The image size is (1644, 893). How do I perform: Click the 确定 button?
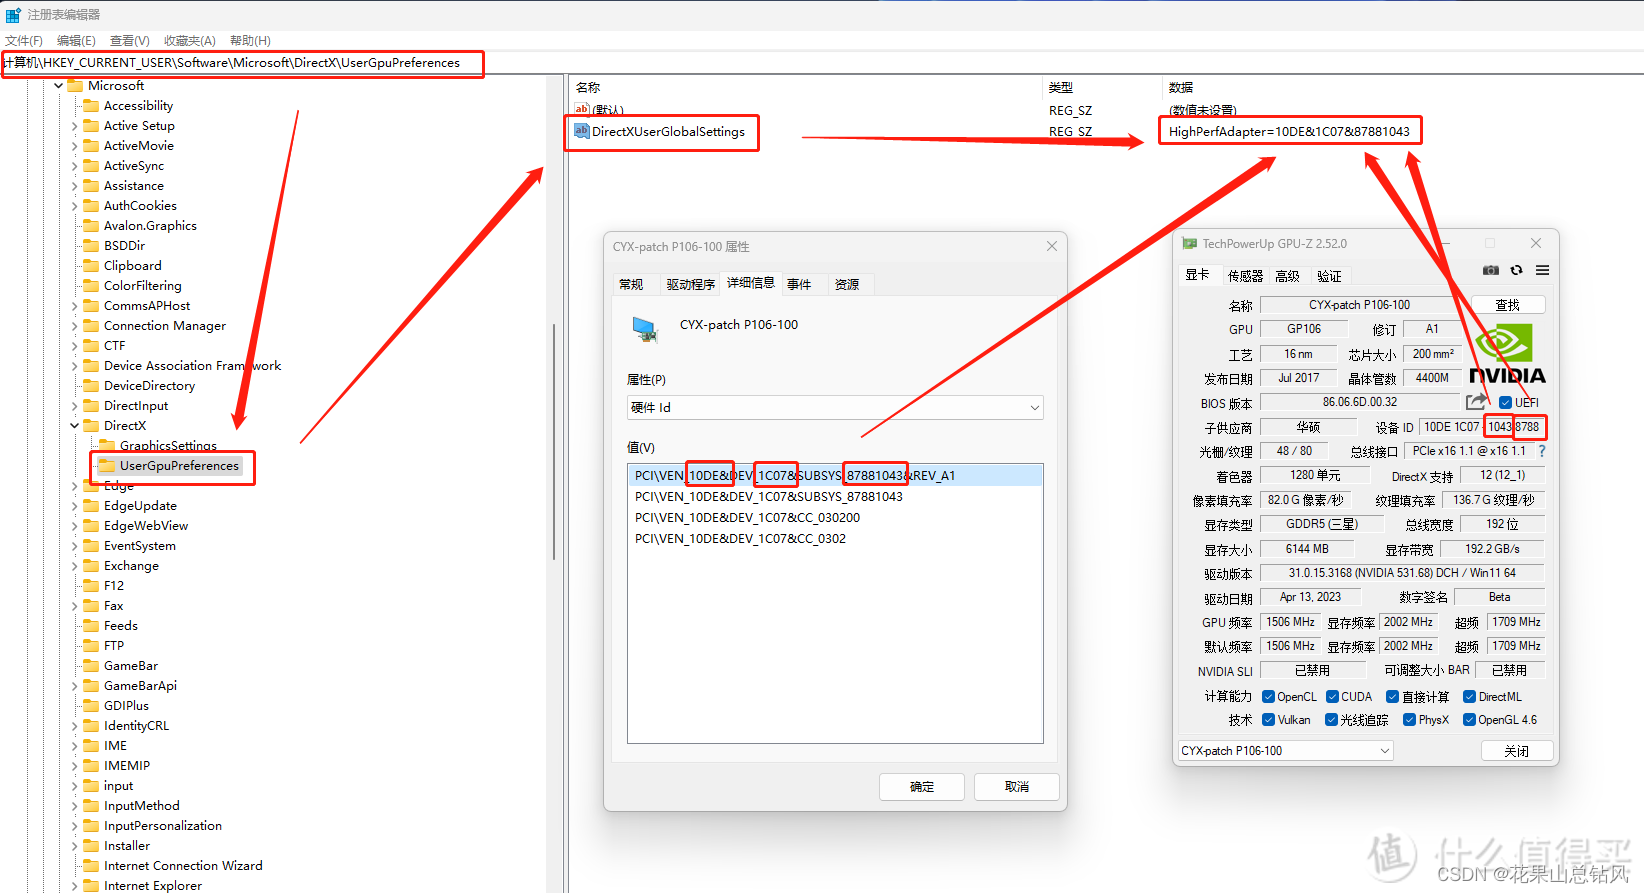tap(922, 787)
